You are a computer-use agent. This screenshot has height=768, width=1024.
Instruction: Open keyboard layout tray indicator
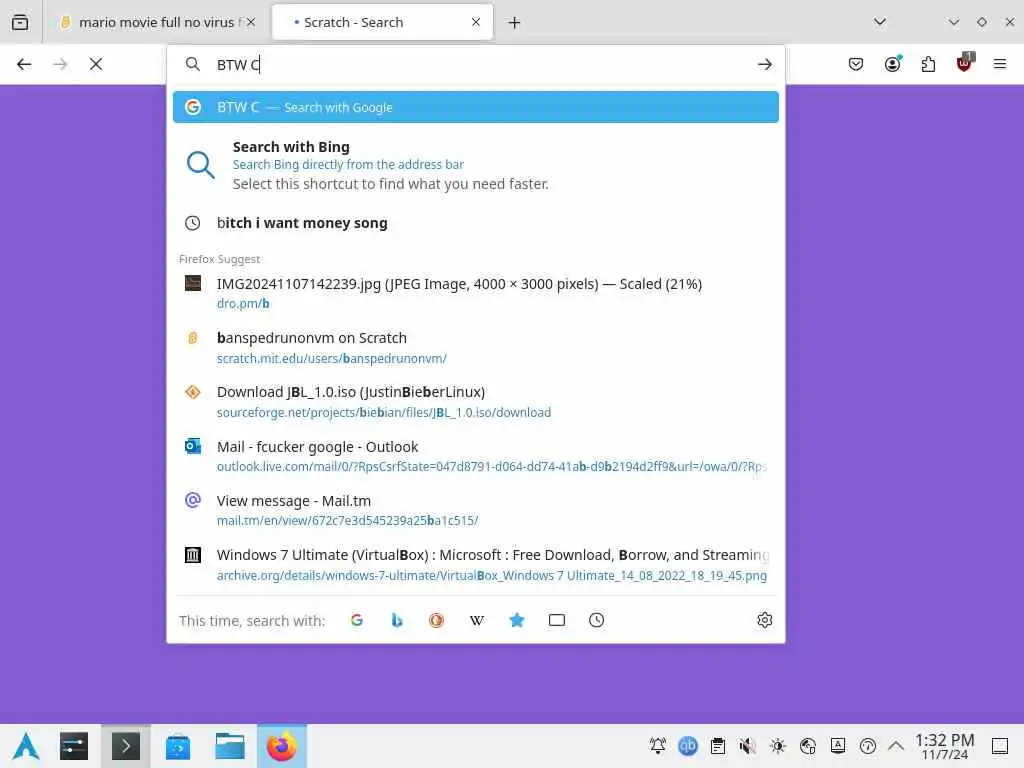(x=838, y=745)
